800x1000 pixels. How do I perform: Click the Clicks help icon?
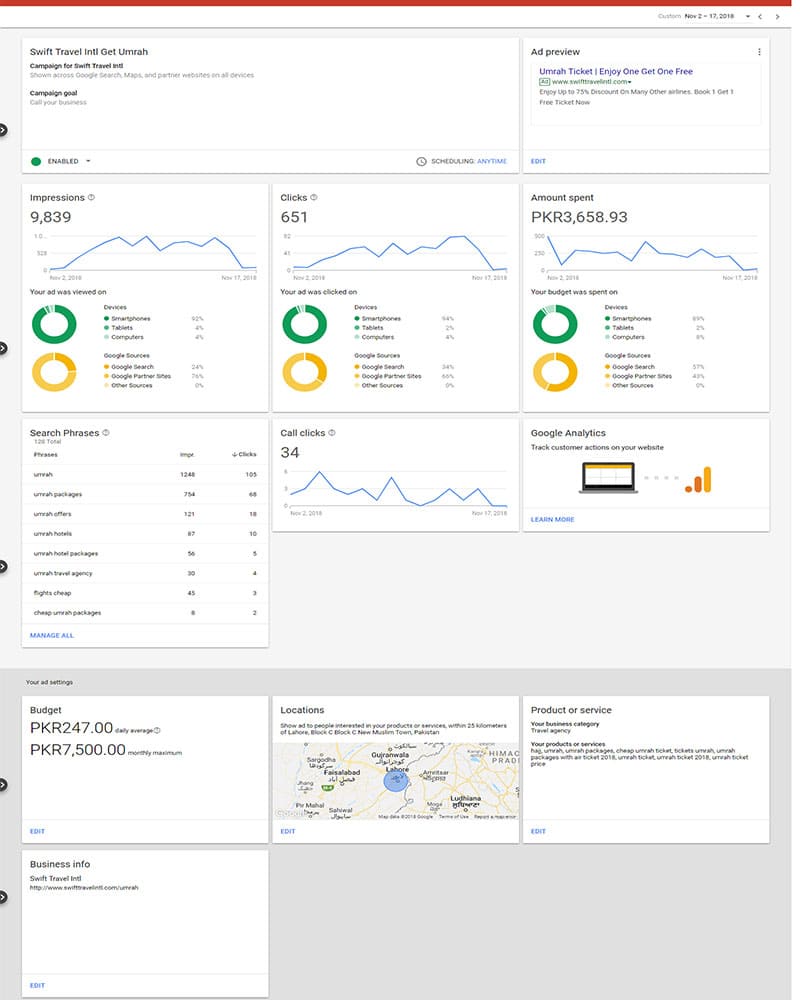click(313, 198)
